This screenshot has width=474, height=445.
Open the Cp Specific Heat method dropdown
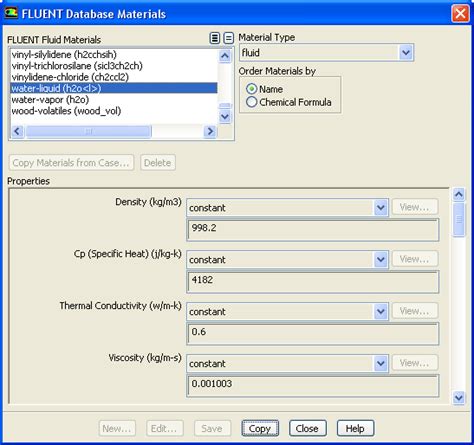click(381, 260)
